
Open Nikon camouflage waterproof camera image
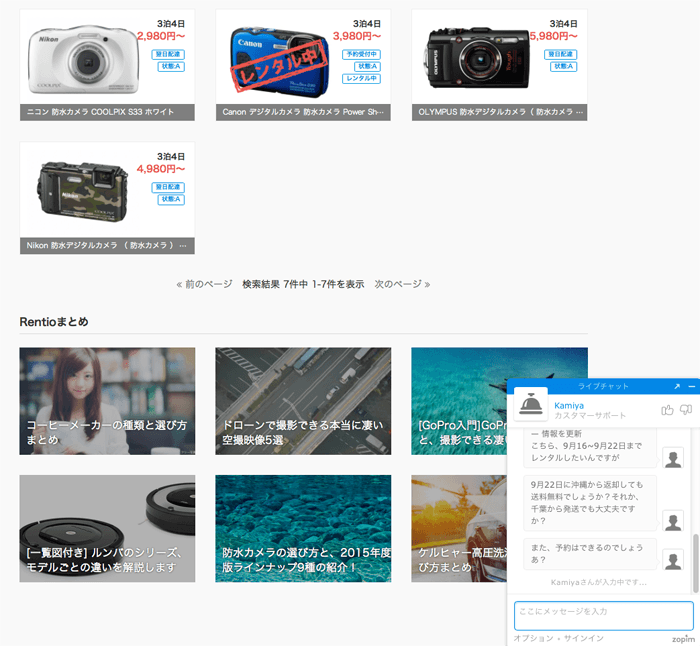click(83, 191)
